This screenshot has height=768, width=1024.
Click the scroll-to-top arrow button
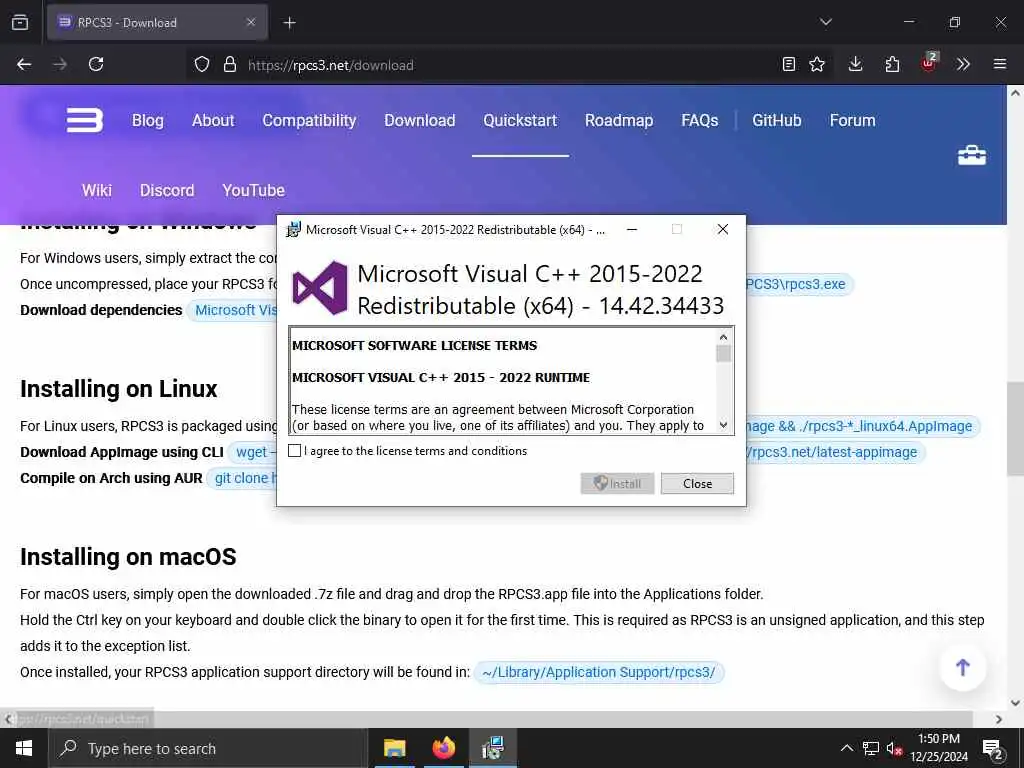point(963,667)
